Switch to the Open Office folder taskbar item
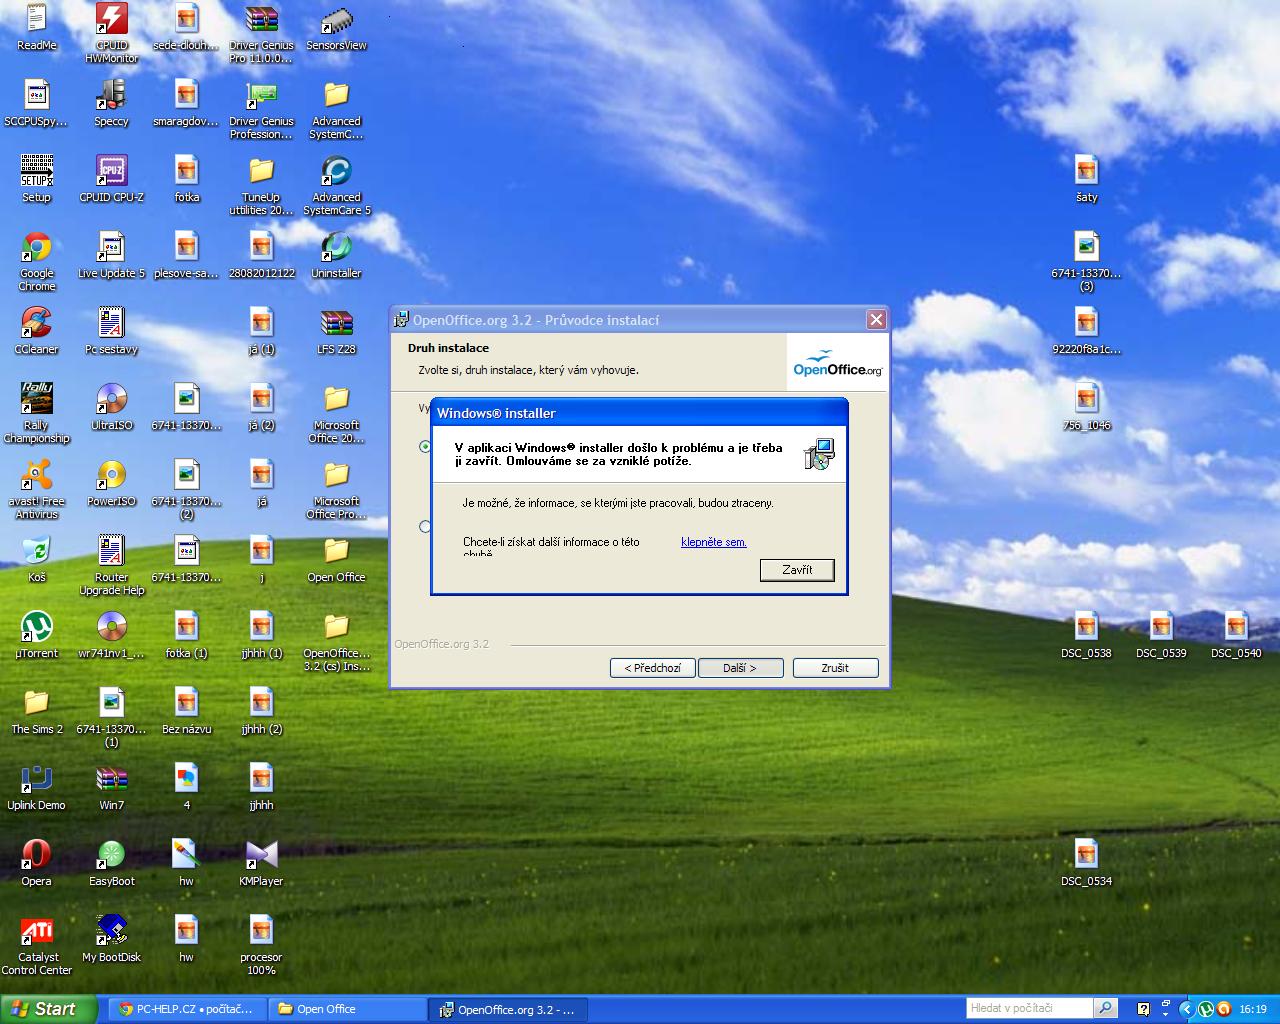The image size is (1280, 1024). [x=348, y=1009]
